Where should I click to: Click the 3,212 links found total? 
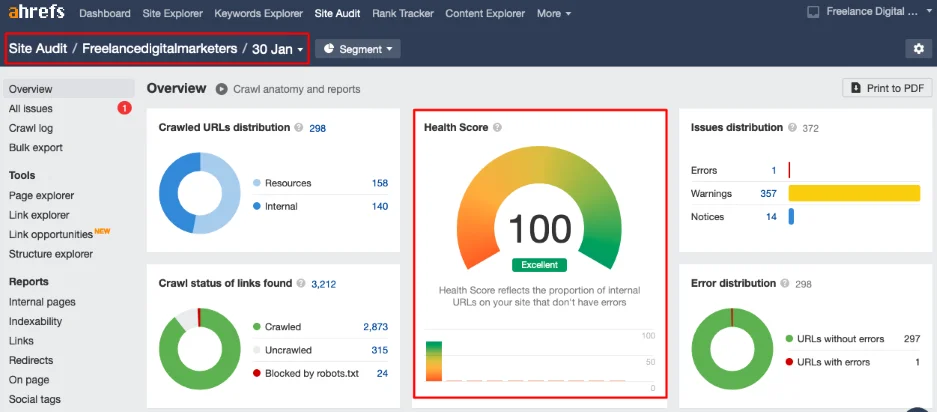click(323, 284)
